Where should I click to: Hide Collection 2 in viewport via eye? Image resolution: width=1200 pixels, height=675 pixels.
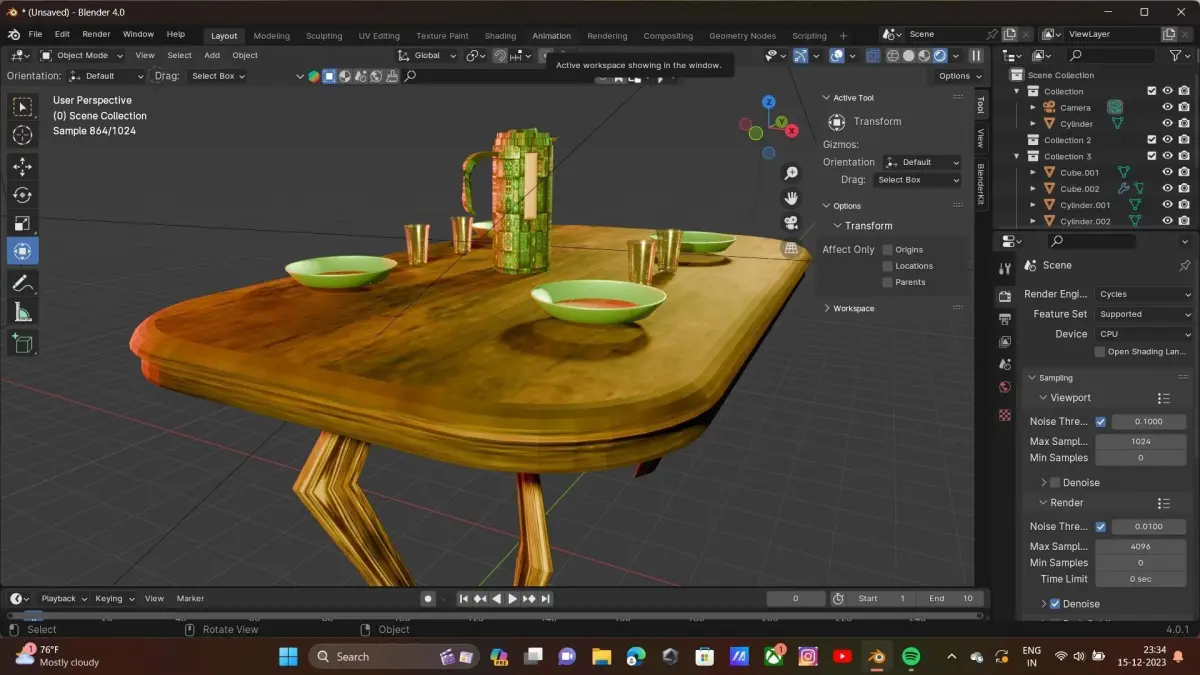1167,140
